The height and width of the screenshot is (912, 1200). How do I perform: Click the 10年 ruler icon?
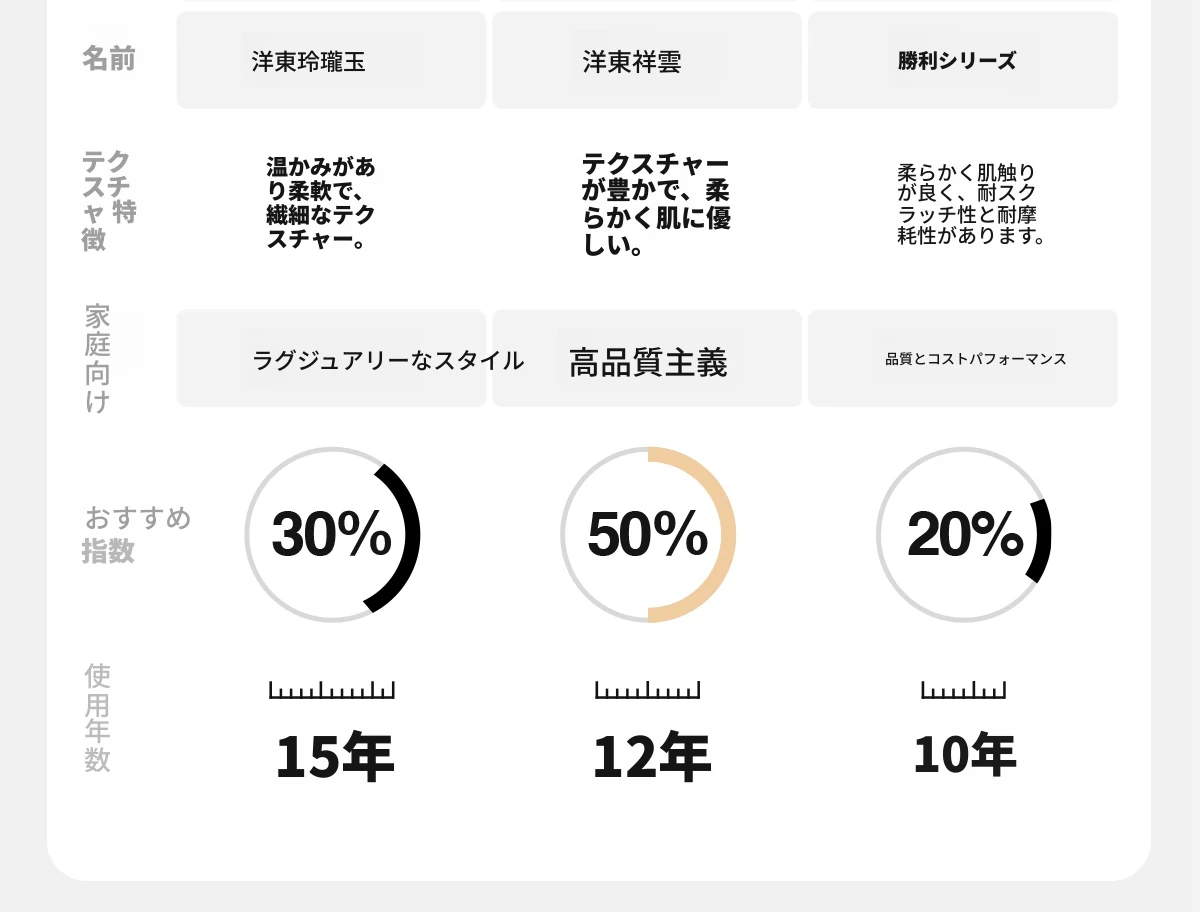coord(963,690)
